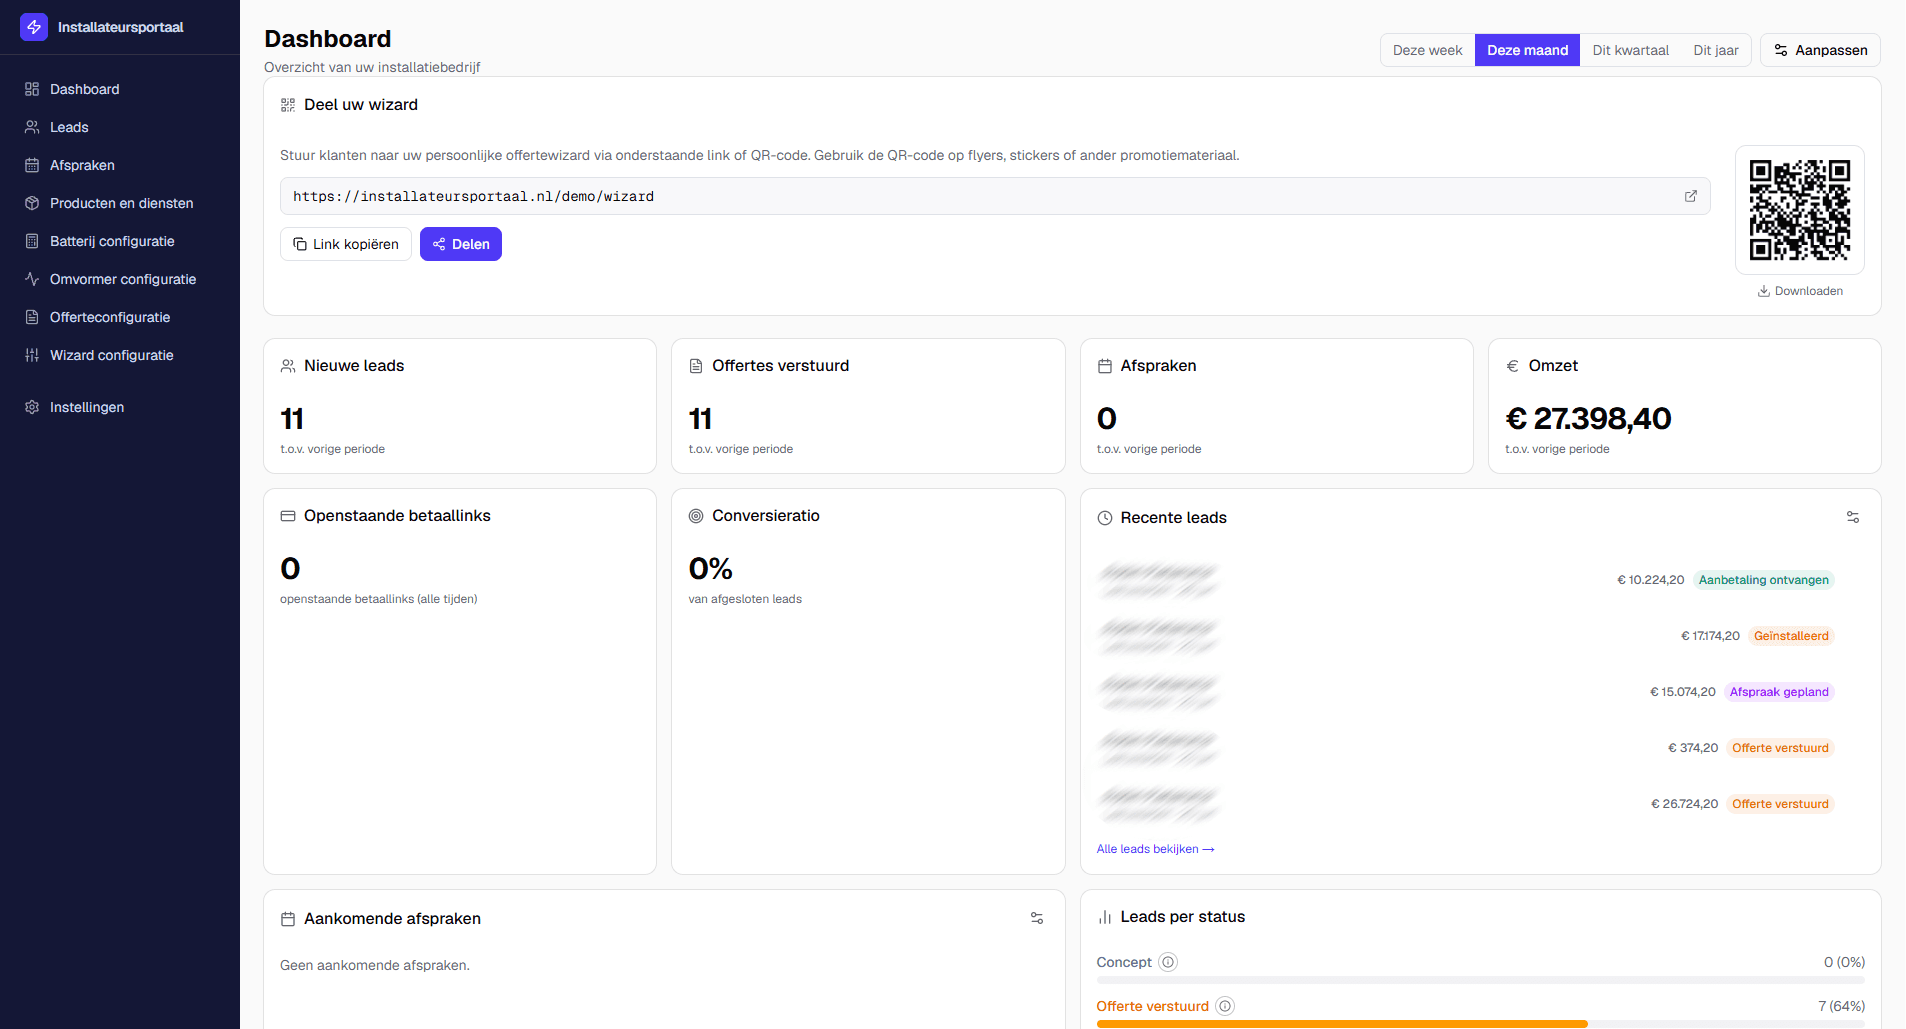This screenshot has width=1906, height=1029.
Task: Click the Openstaande betaallinks card icon
Action: pyautogui.click(x=288, y=516)
